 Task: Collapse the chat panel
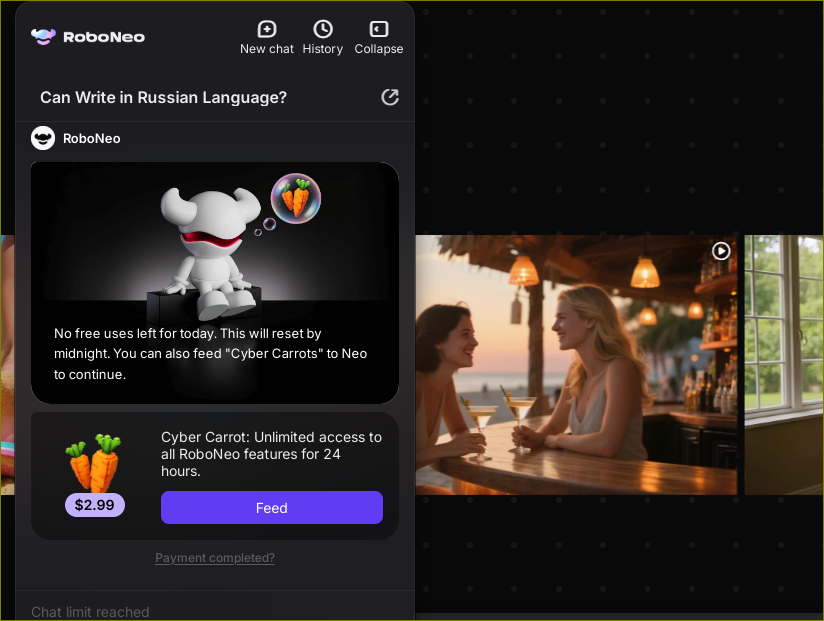coord(378,37)
